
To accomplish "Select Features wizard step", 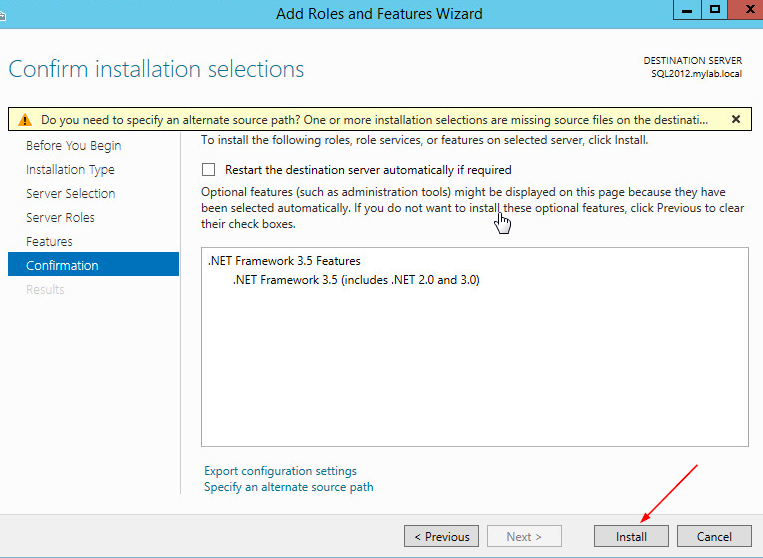I will click(x=49, y=241).
